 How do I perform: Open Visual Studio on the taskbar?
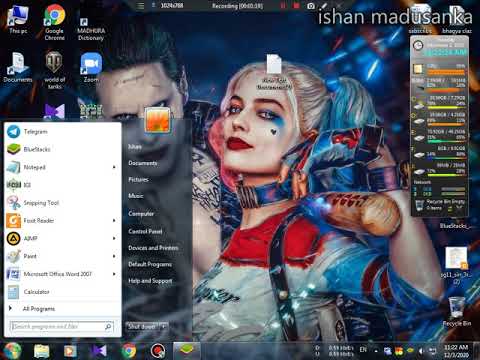[99, 351]
